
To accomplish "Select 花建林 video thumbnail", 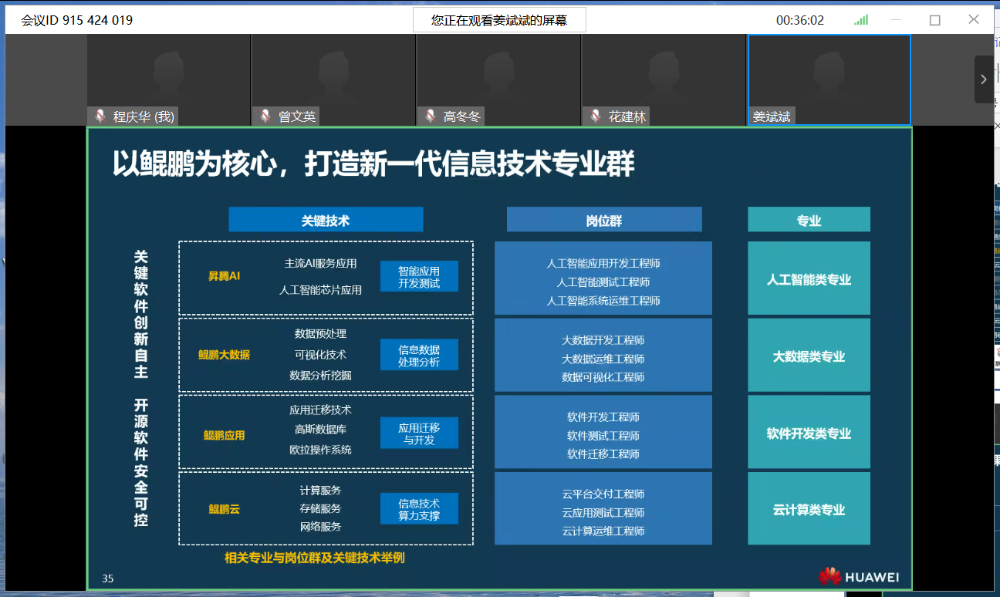I will [x=663, y=80].
